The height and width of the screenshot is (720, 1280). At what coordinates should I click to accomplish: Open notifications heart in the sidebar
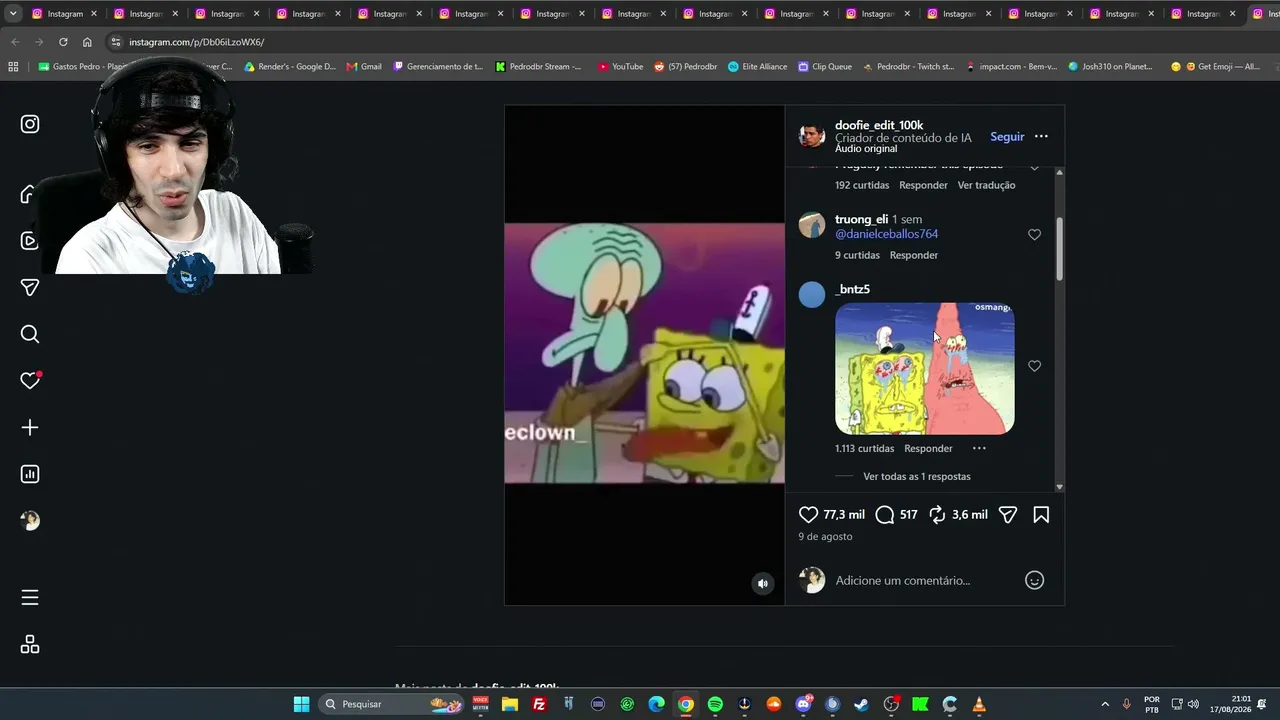30,381
